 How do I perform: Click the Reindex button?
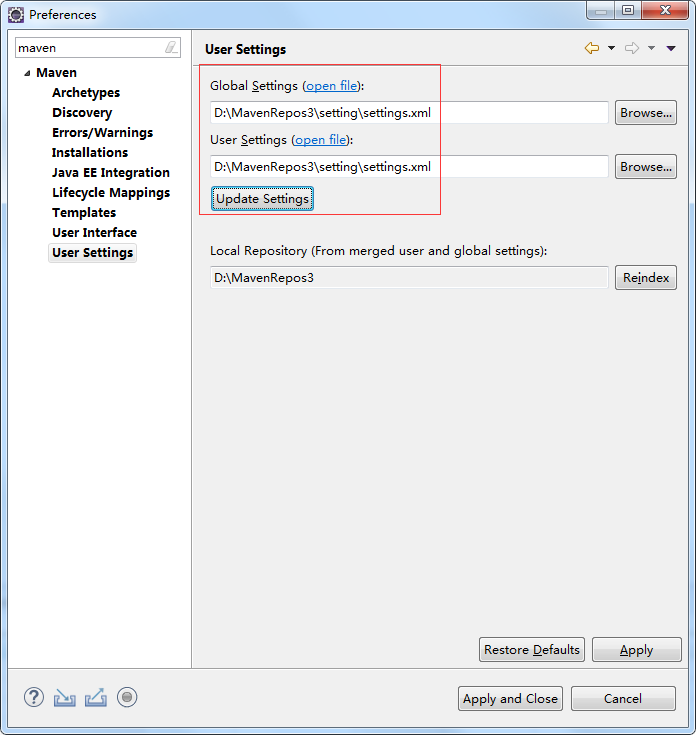coord(645,278)
